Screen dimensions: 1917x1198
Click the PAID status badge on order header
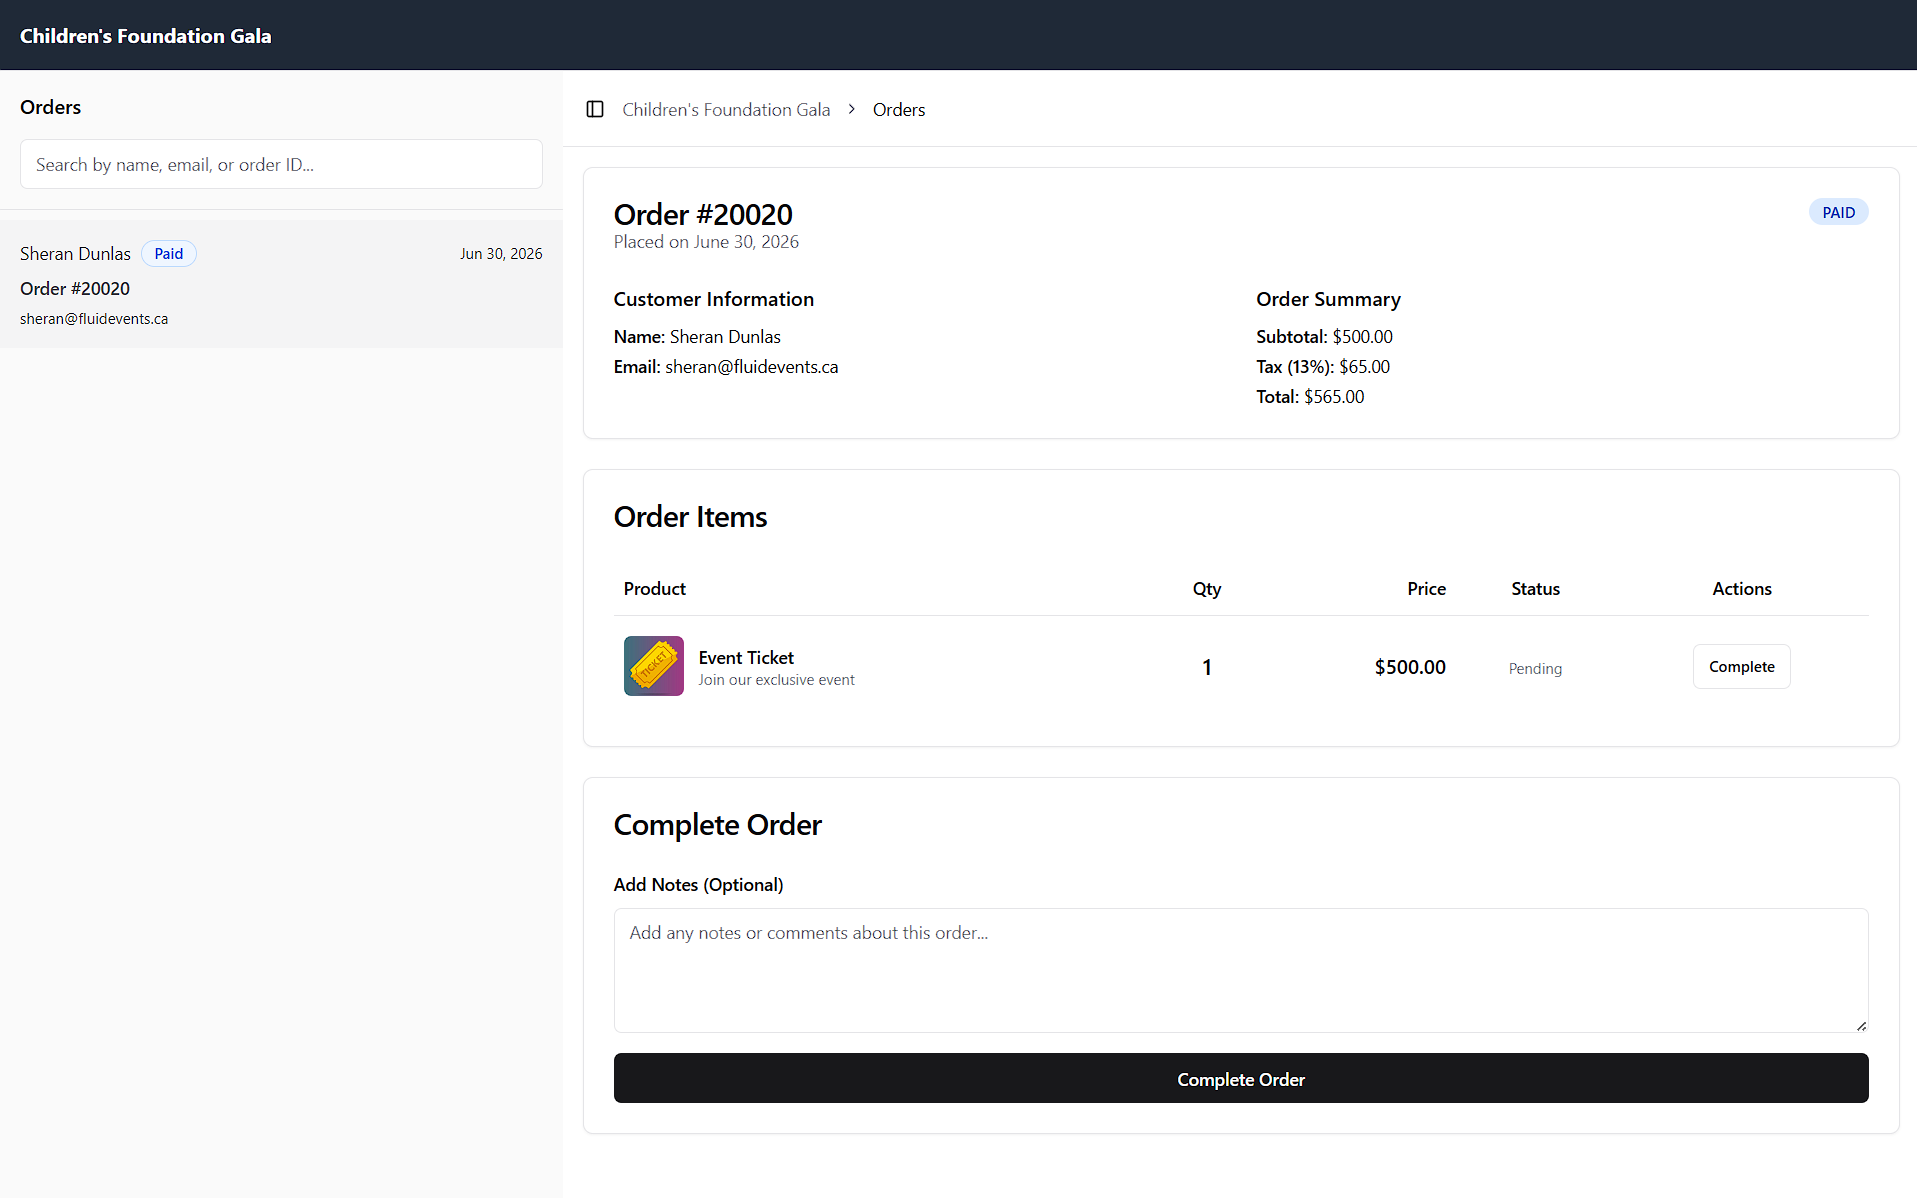(1838, 212)
